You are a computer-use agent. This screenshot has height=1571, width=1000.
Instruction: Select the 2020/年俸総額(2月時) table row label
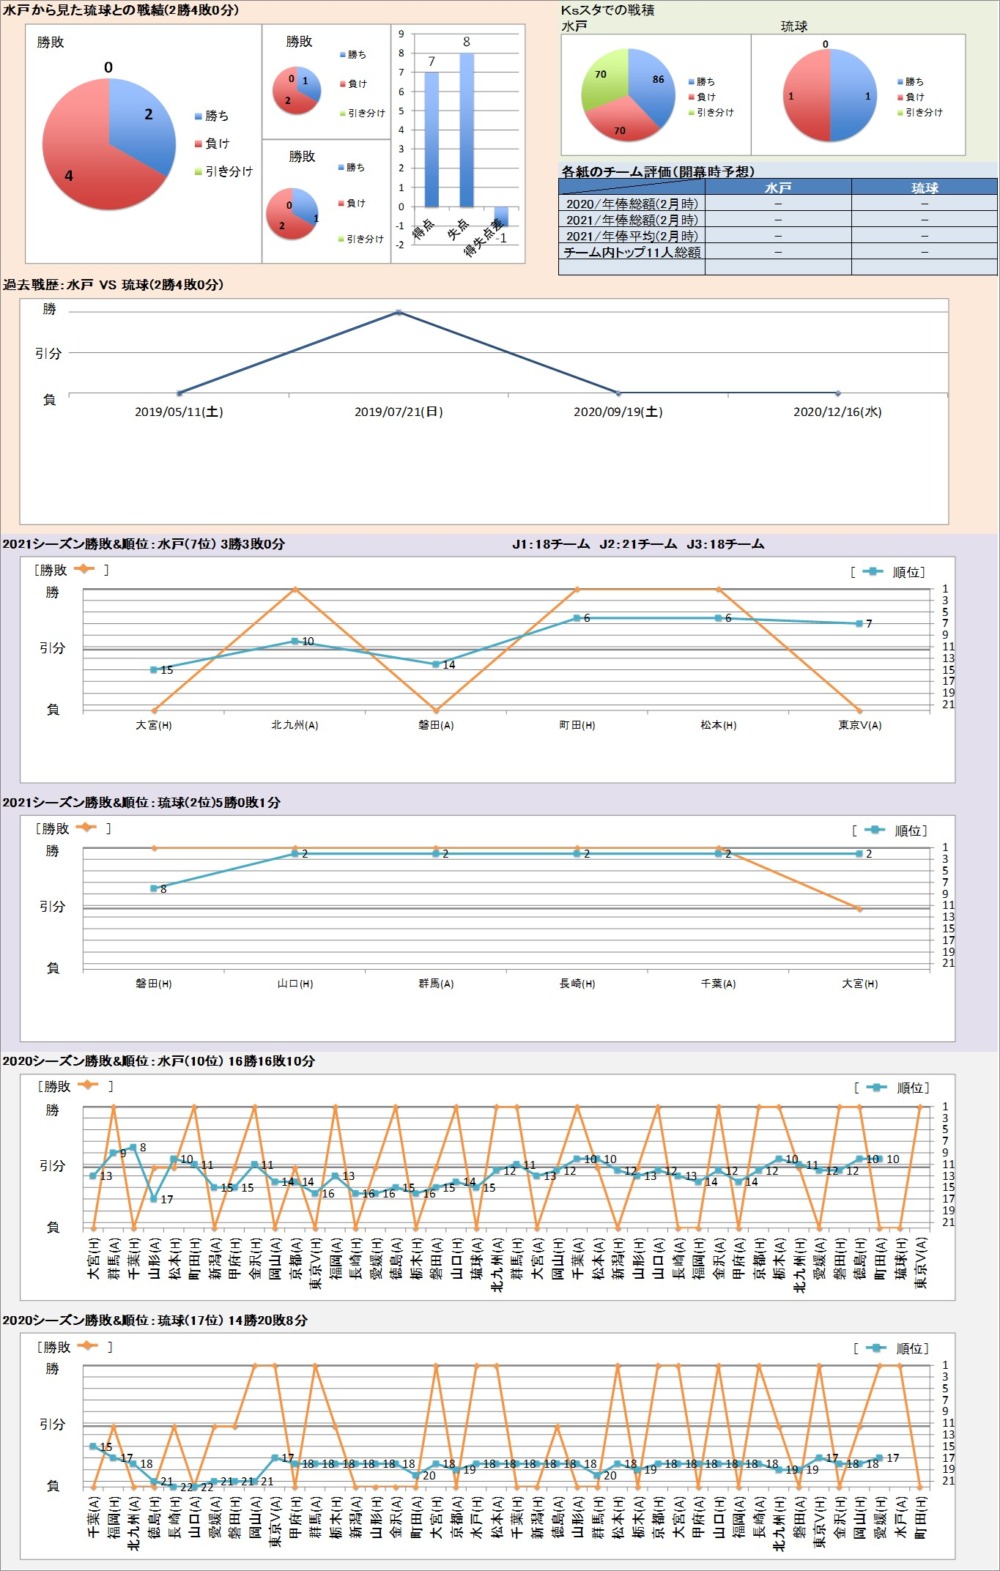(x=632, y=204)
